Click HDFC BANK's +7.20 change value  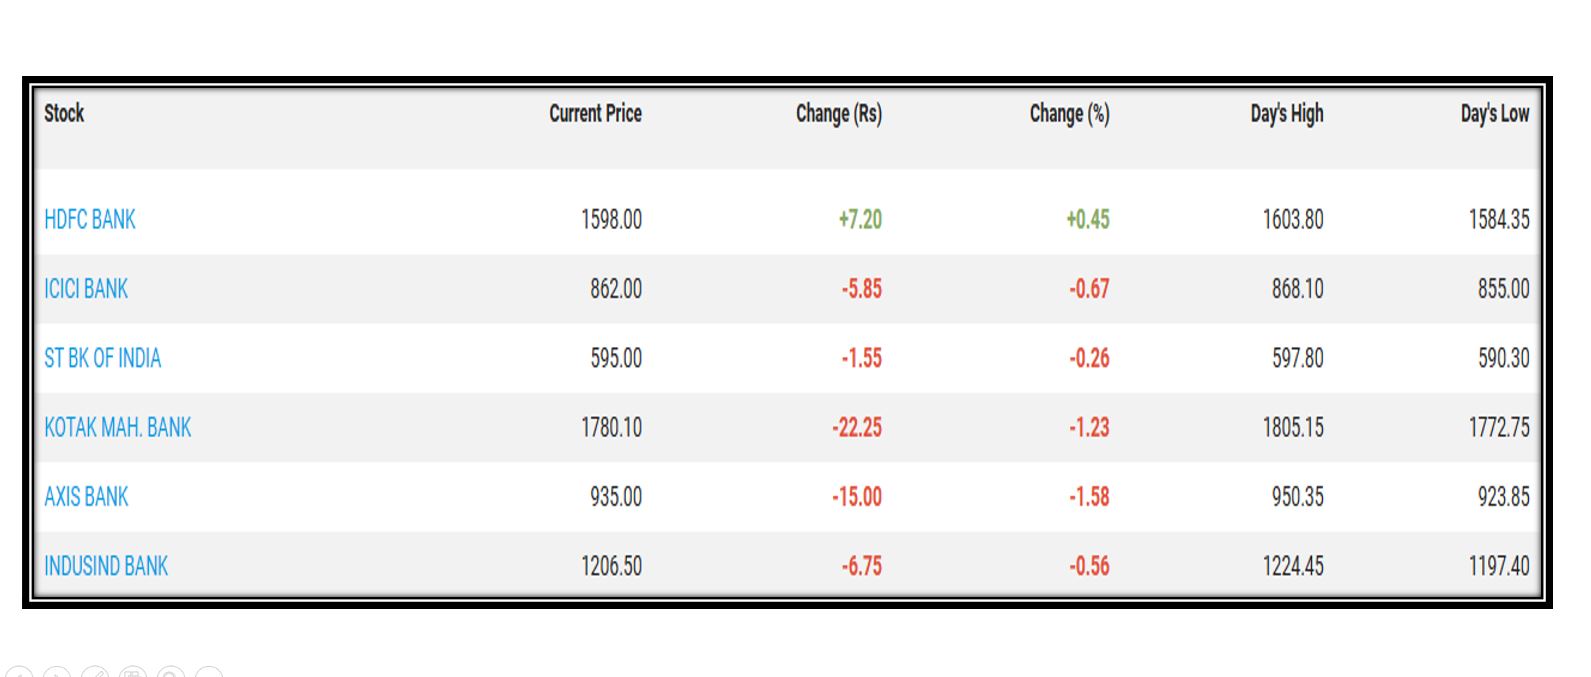click(860, 220)
